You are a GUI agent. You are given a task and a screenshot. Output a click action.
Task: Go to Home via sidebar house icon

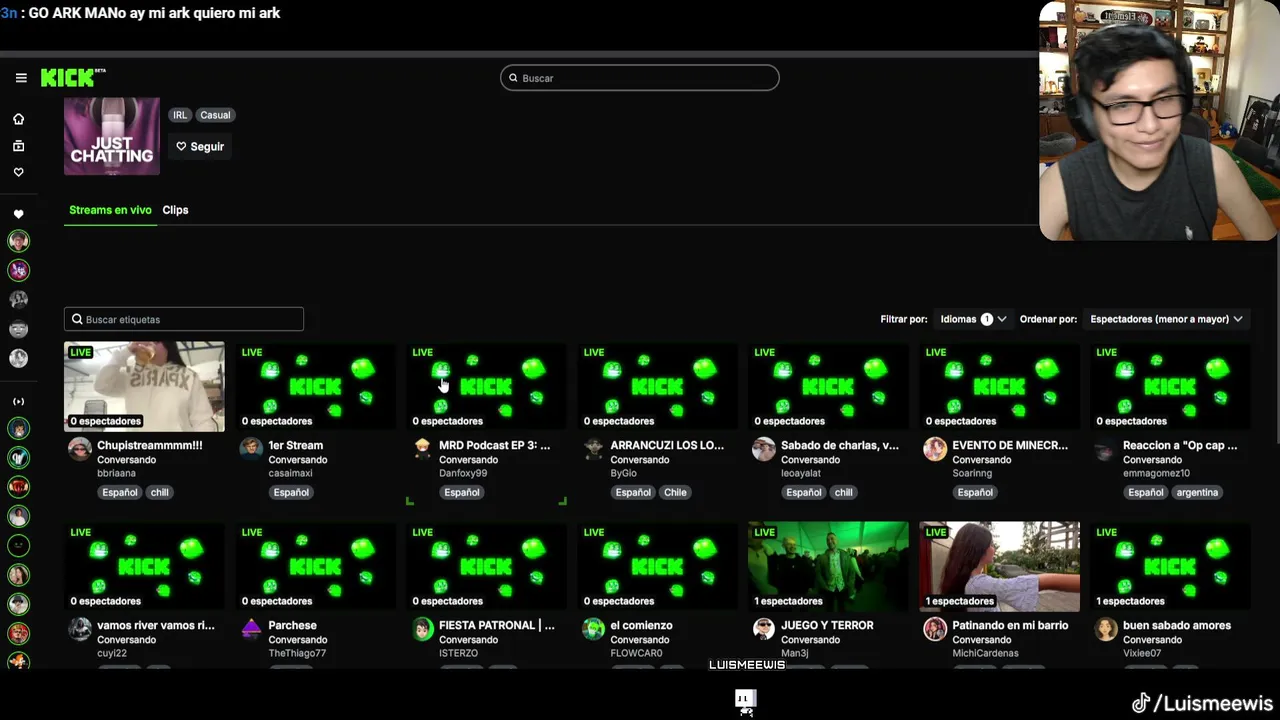18,119
